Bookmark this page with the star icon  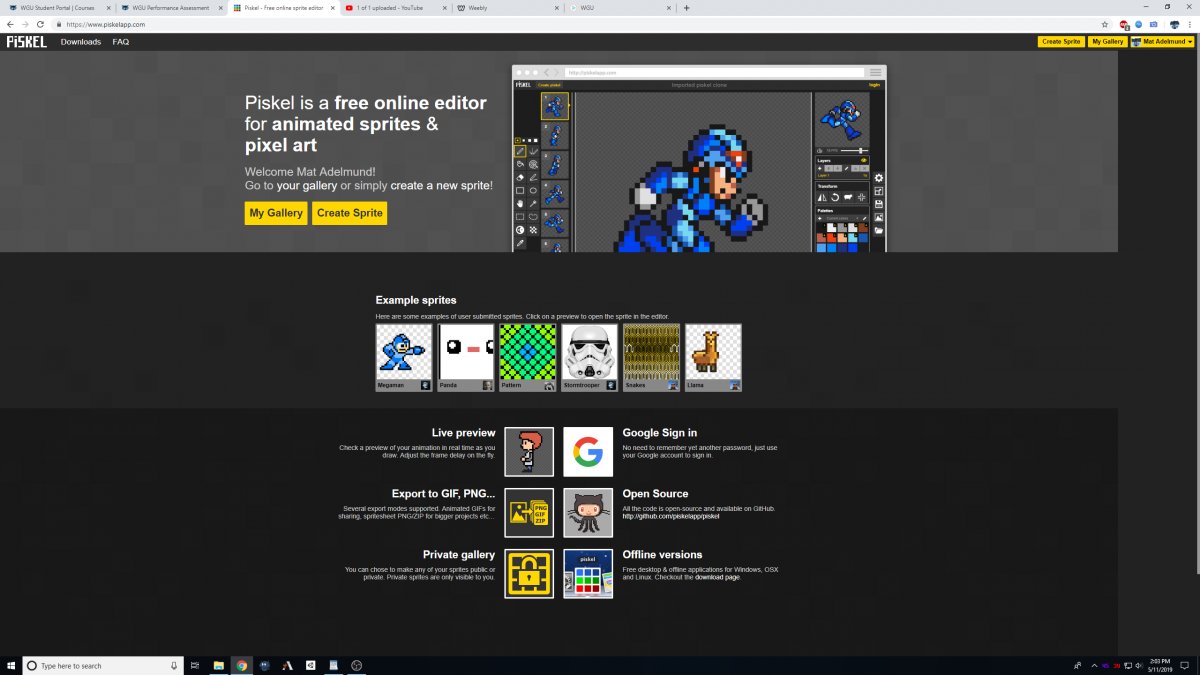coord(1104,24)
